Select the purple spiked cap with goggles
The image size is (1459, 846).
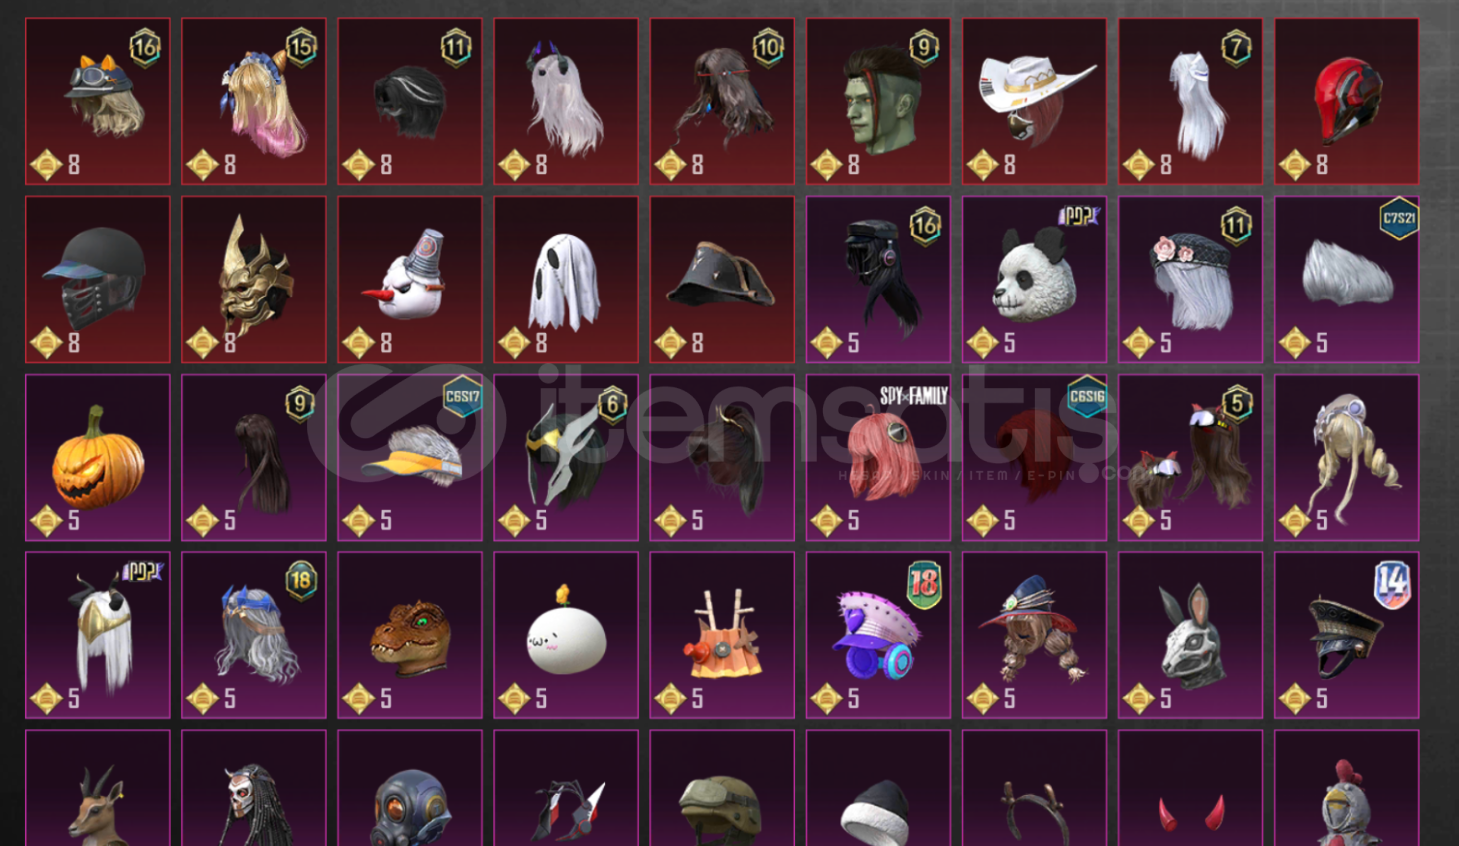pyautogui.click(x=878, y=635)
